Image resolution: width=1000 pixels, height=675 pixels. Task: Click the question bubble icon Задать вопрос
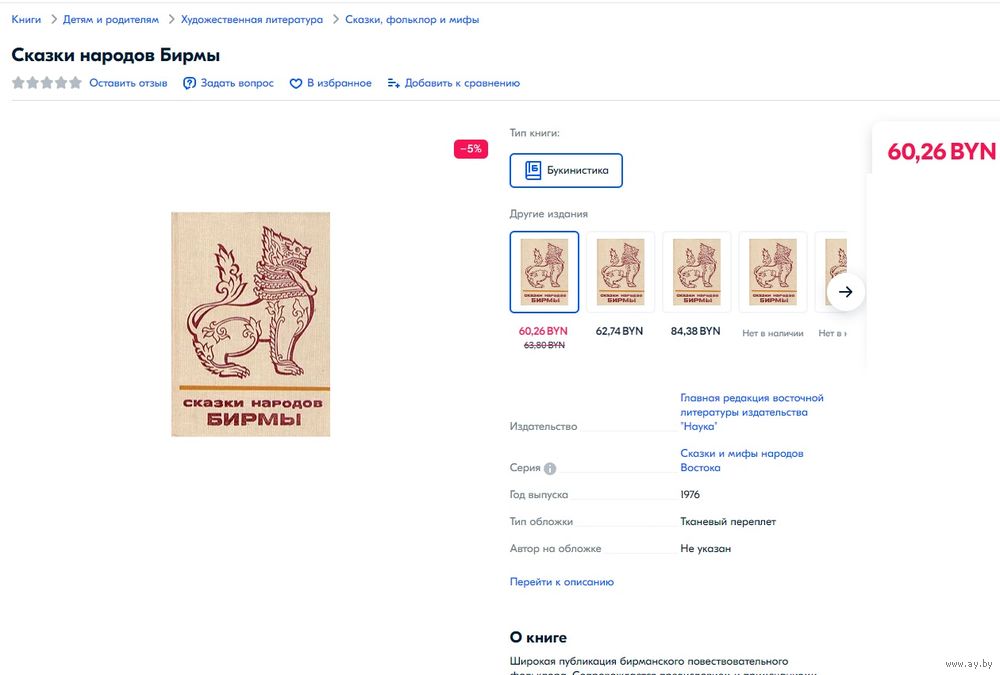pos(189,84)
